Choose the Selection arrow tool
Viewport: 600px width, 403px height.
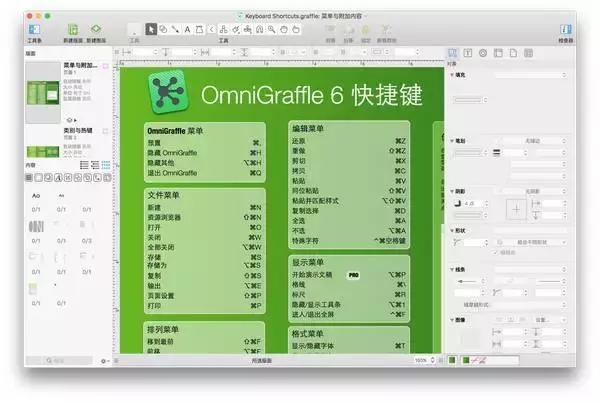pos(151,29)
